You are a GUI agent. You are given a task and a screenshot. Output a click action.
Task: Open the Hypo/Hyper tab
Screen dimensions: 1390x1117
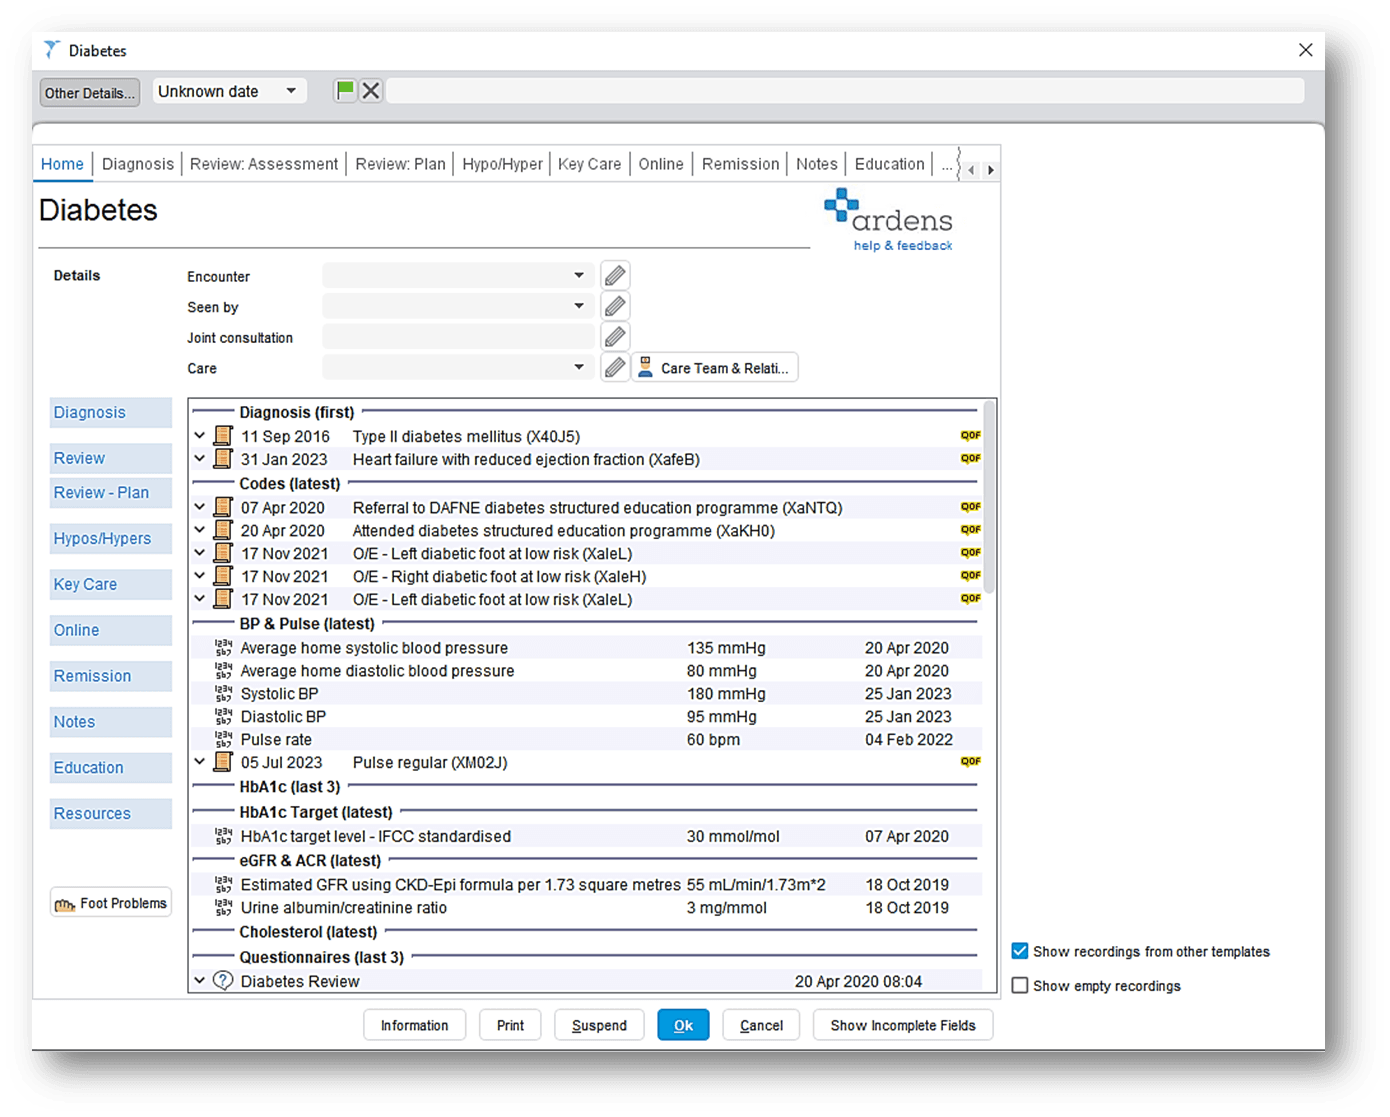[x=502, y=164]
